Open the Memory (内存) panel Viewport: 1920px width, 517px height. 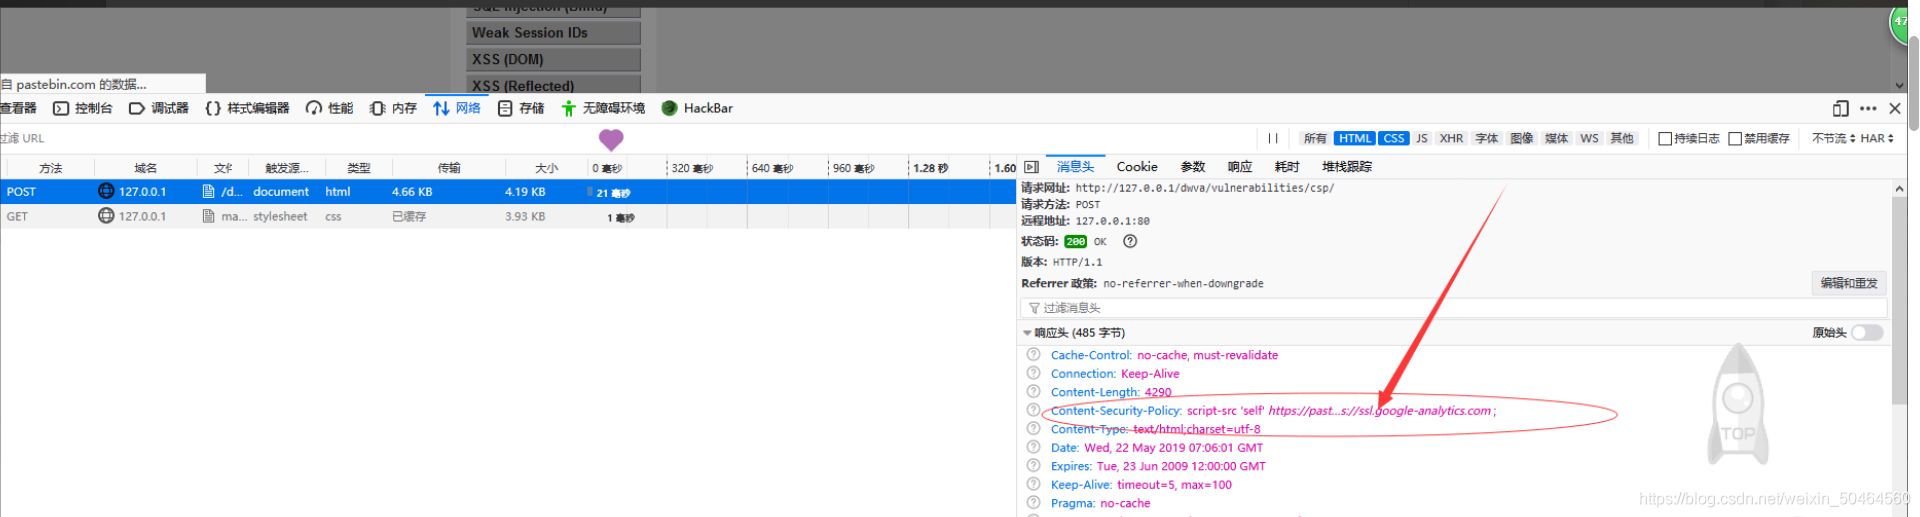coord(393,108)
